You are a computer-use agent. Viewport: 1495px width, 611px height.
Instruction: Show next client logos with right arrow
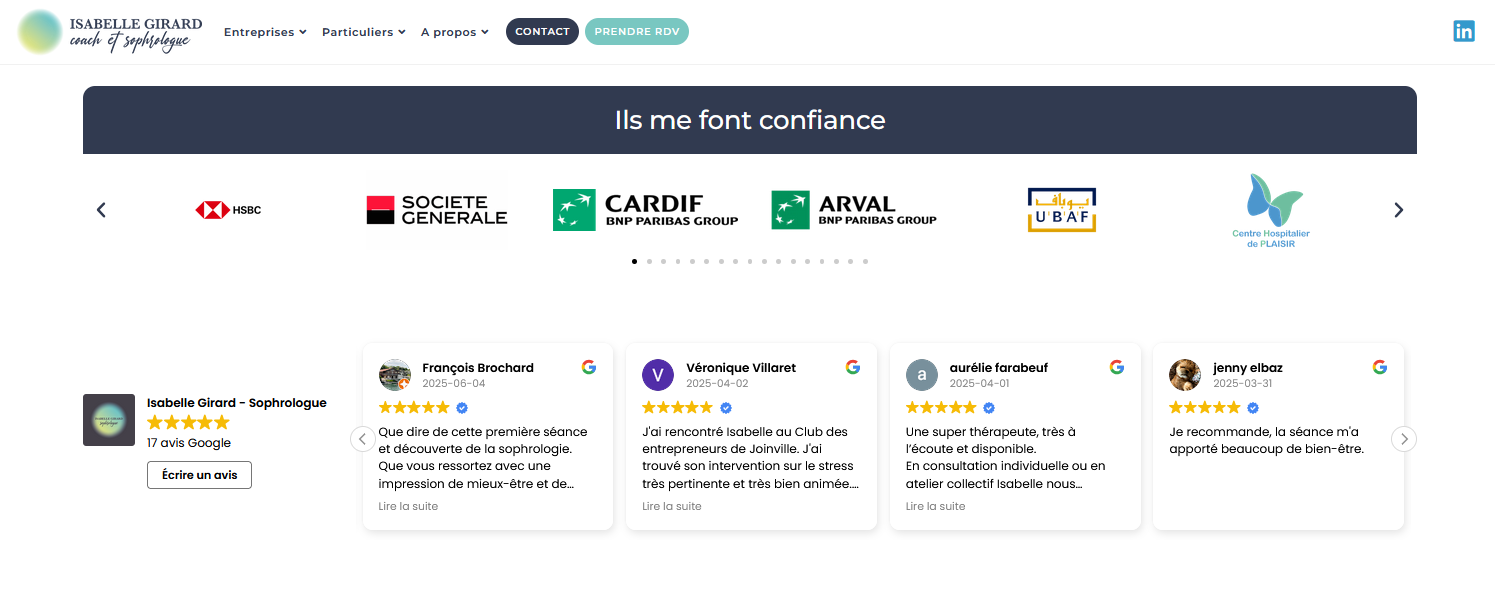tap(1398, 210)
